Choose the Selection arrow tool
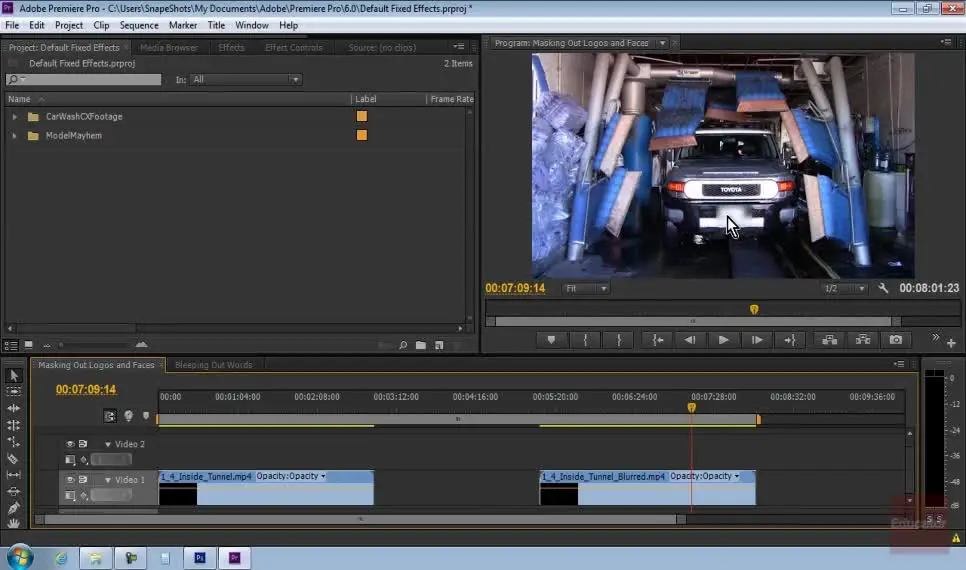The width and height of the screenshot is (966, 570). click(13, 376)
